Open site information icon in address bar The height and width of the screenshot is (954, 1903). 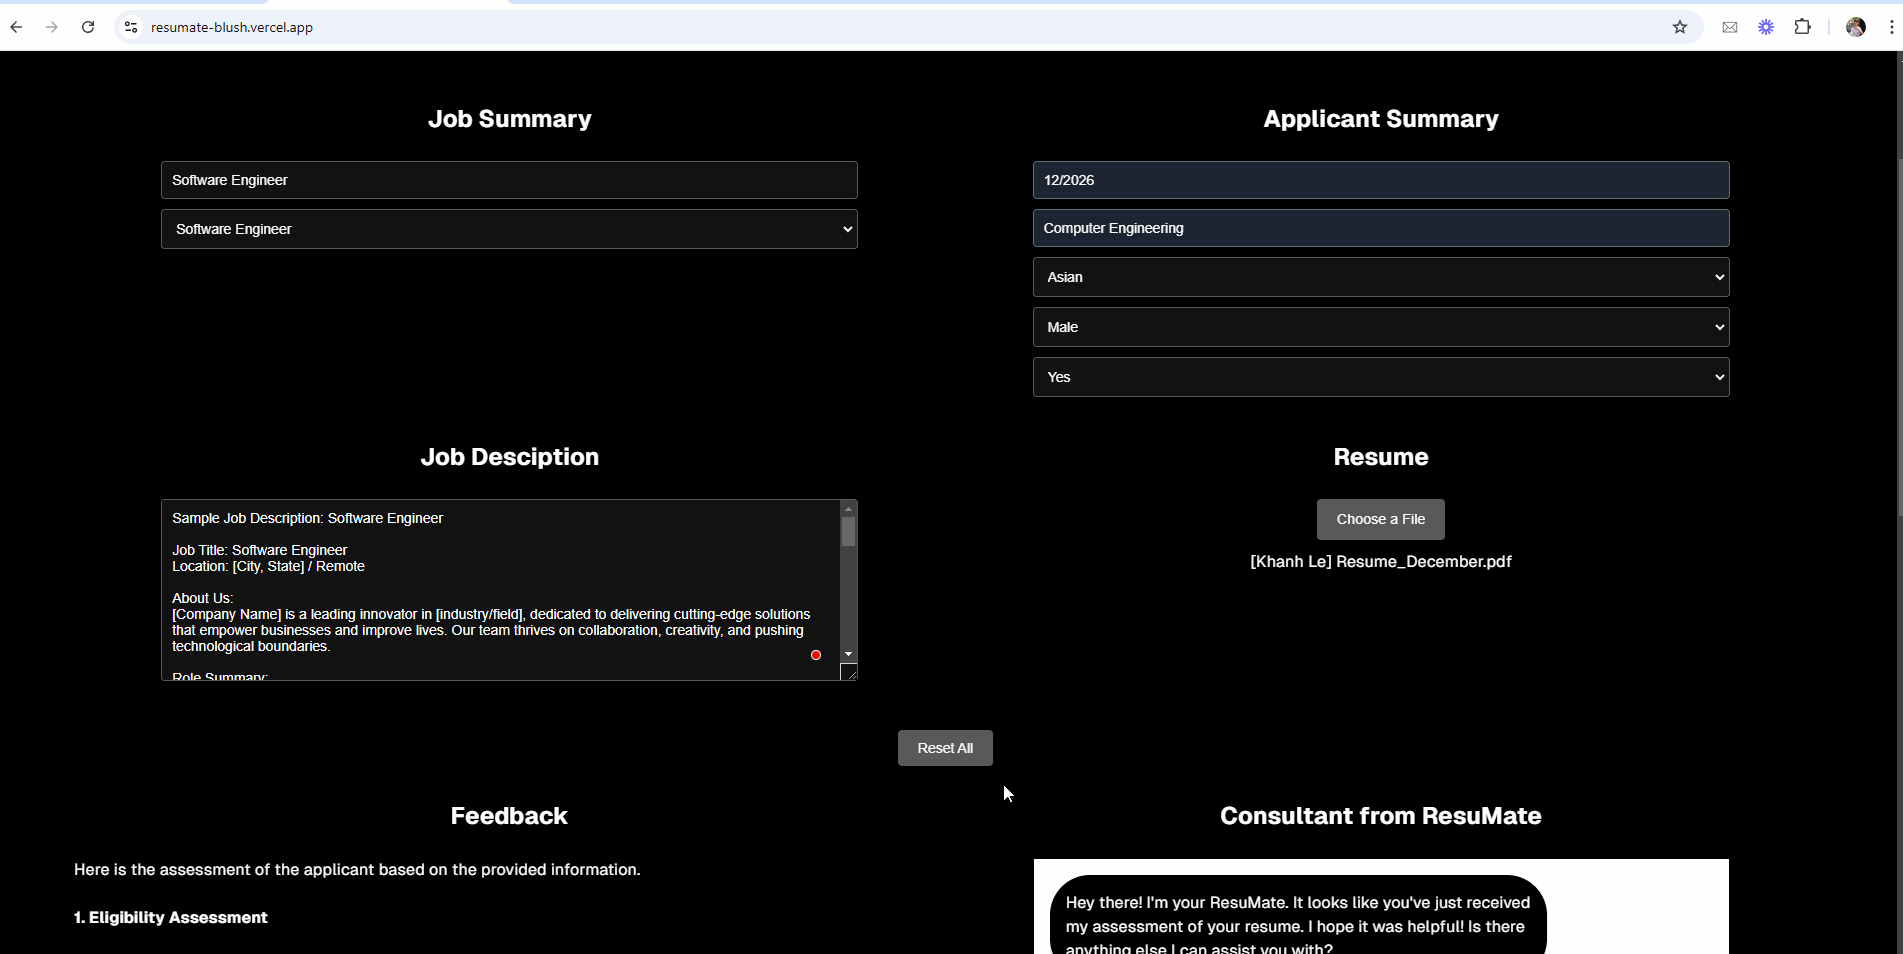pyautogui.click(x=131, y=27)
